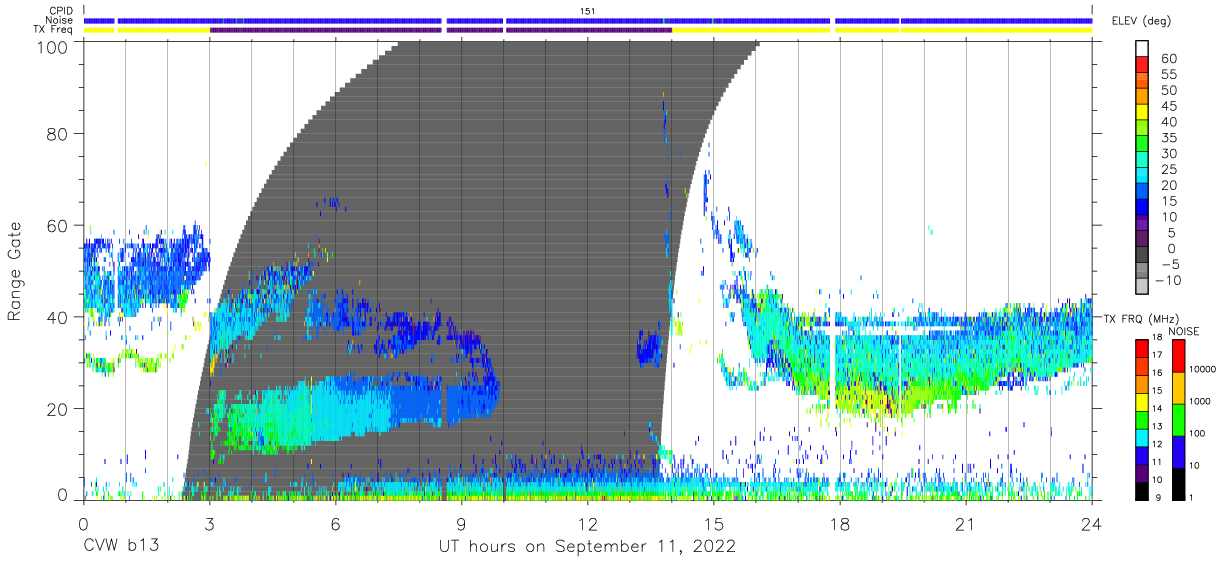Click the elevation colorbar label '30'
The image size is (1228, 567).
click(x=1169, y=153)
